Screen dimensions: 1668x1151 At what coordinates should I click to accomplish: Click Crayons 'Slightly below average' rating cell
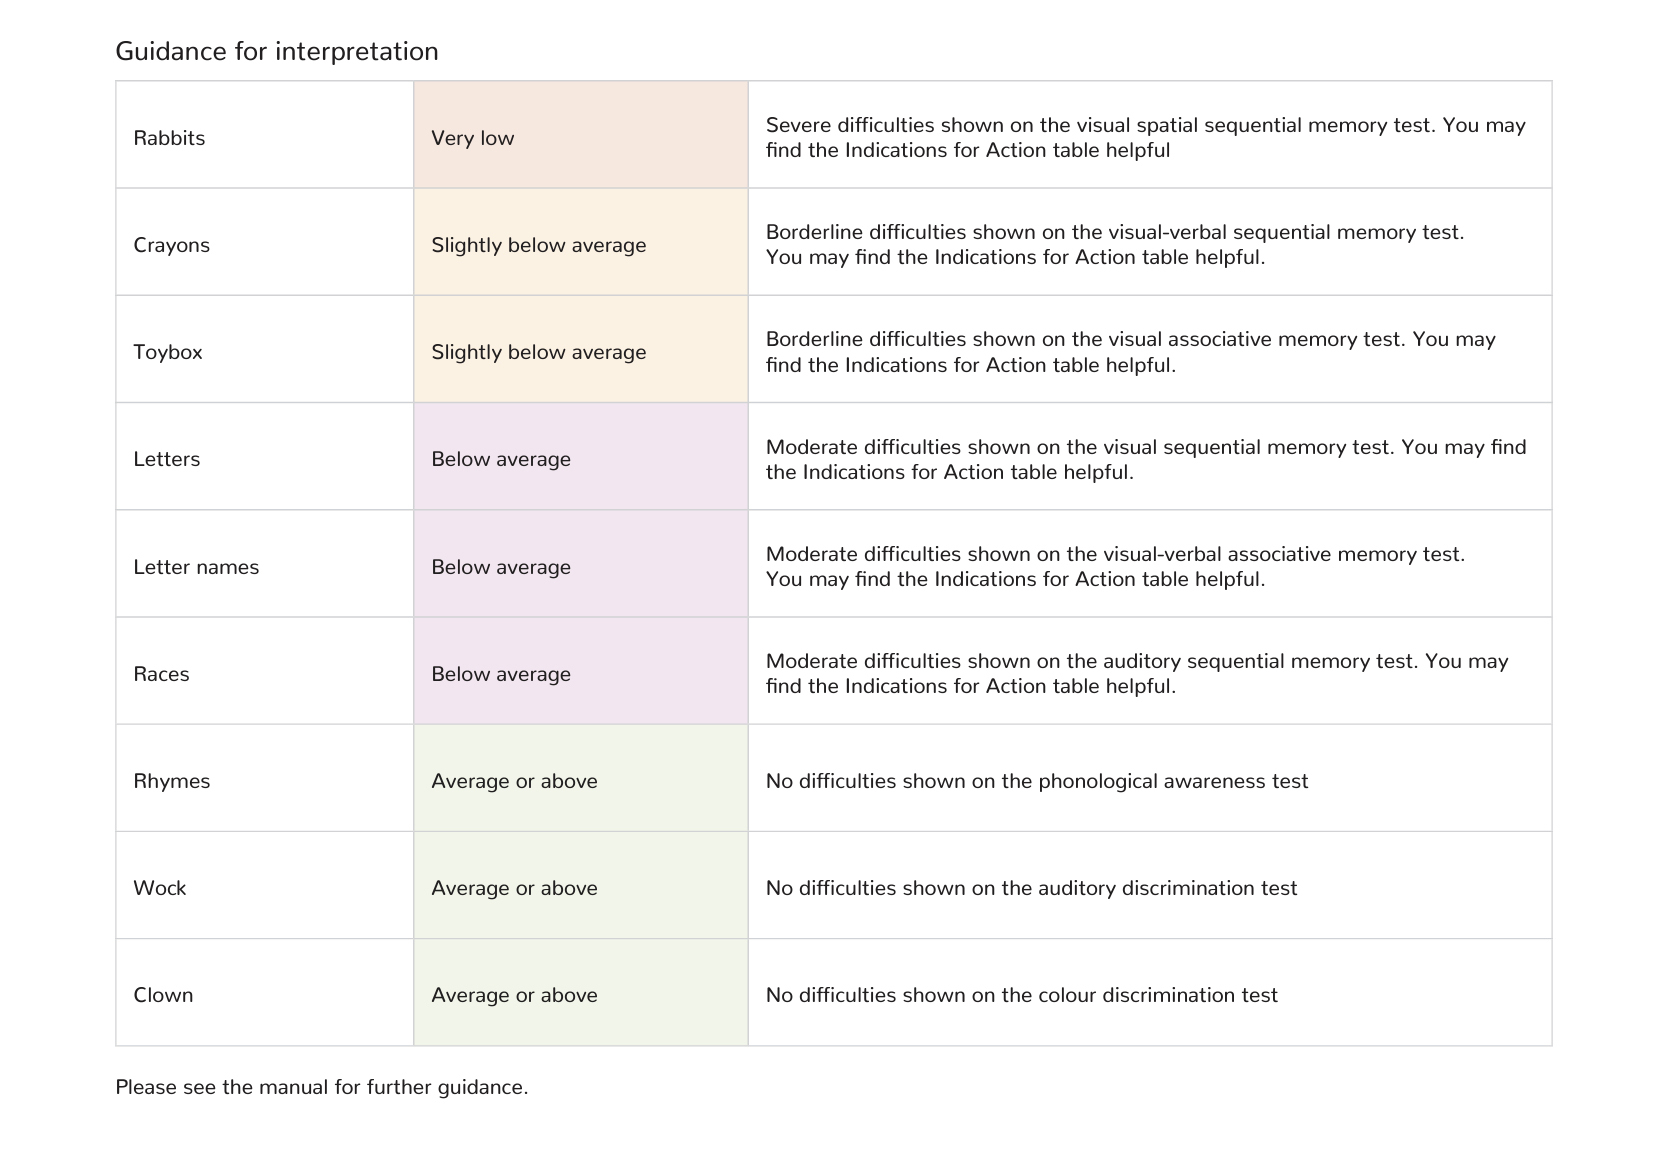(581, 242)
